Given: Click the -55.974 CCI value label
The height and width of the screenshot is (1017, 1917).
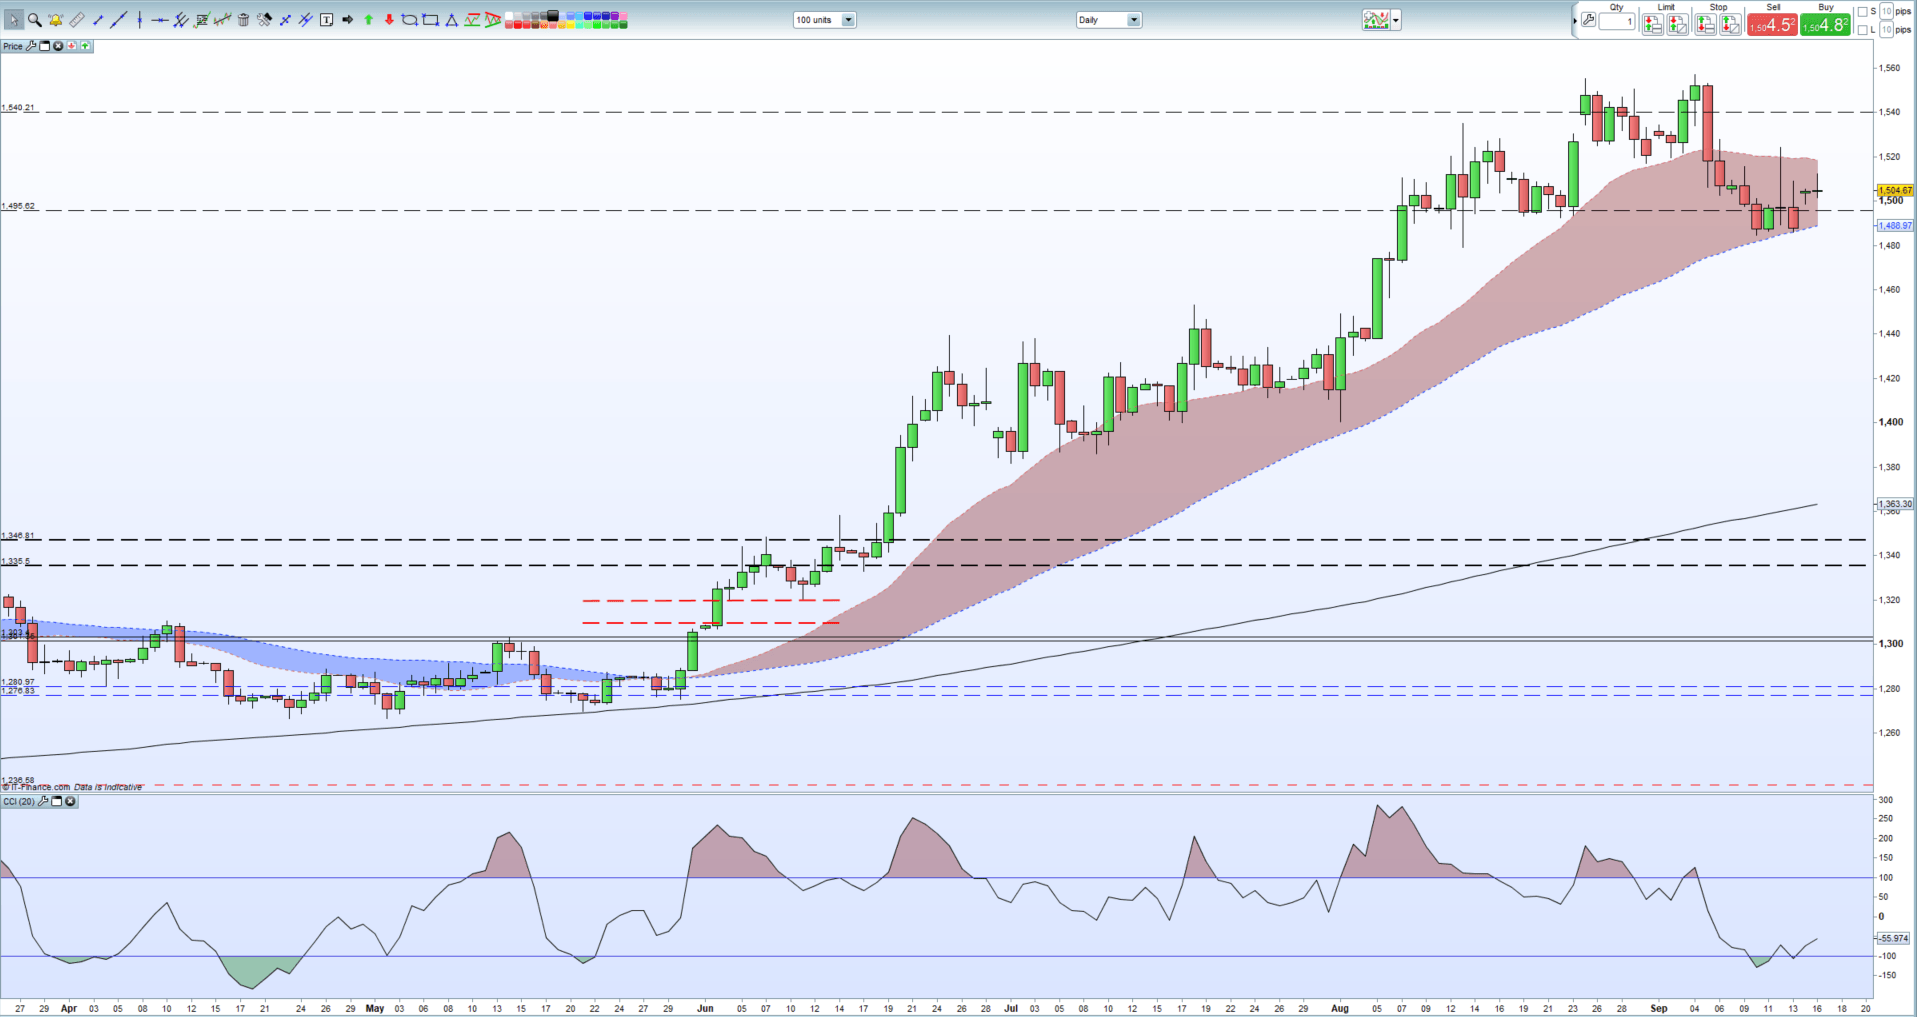Looking at the screenshot, I should tap(1893, 938).
